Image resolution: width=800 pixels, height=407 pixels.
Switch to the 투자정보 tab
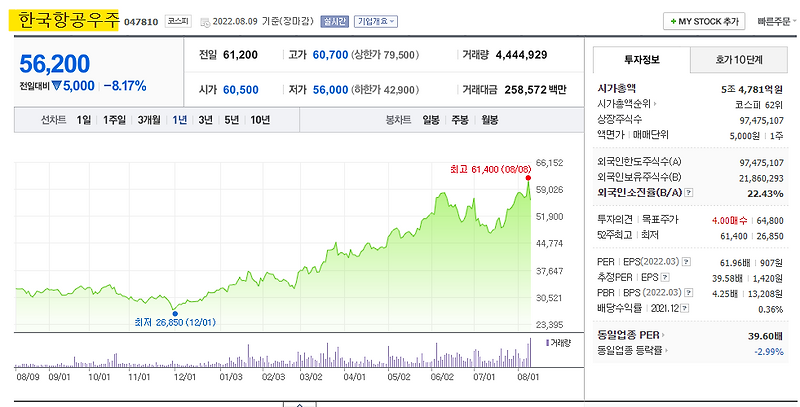[x=642, y=60]
